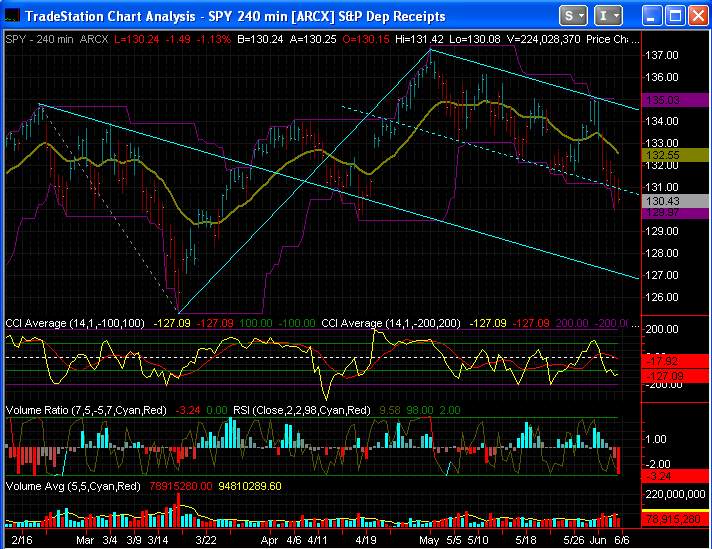
Task: Click the green '100.00' CCI overbought value
Action: tap(256, 323)
